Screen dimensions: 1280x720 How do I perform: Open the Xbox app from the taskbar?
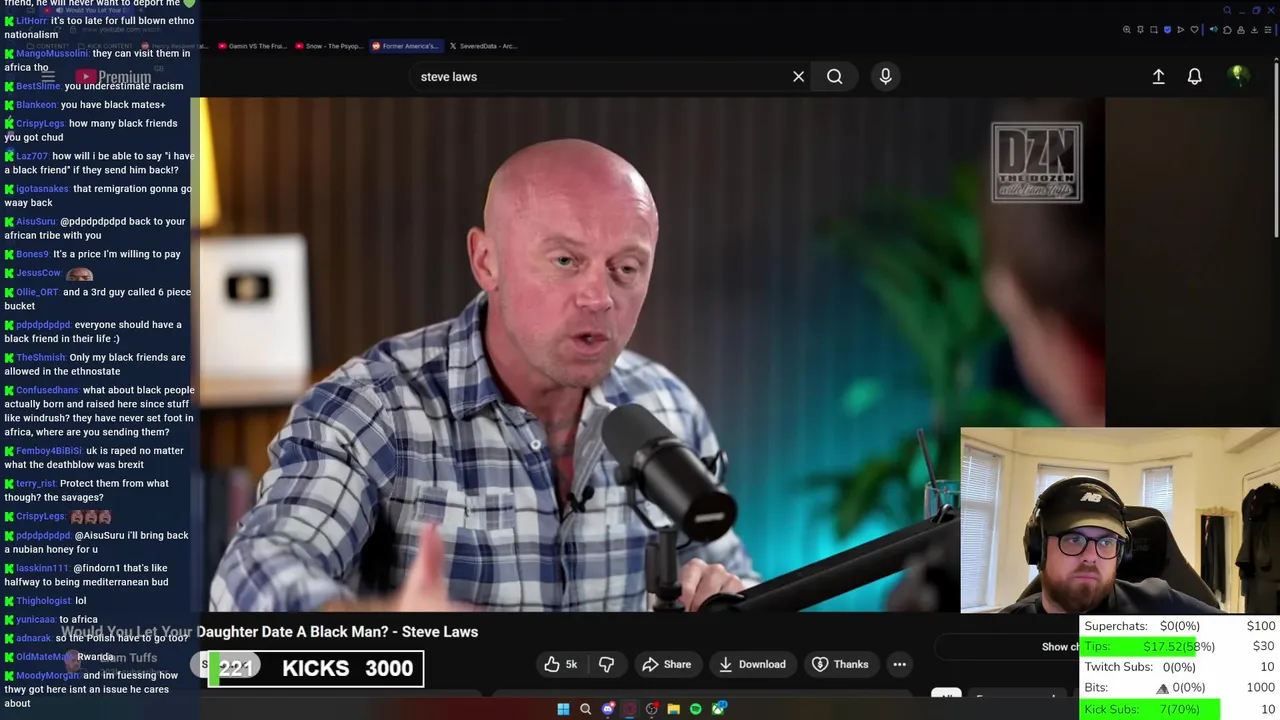tap(718, 709)
